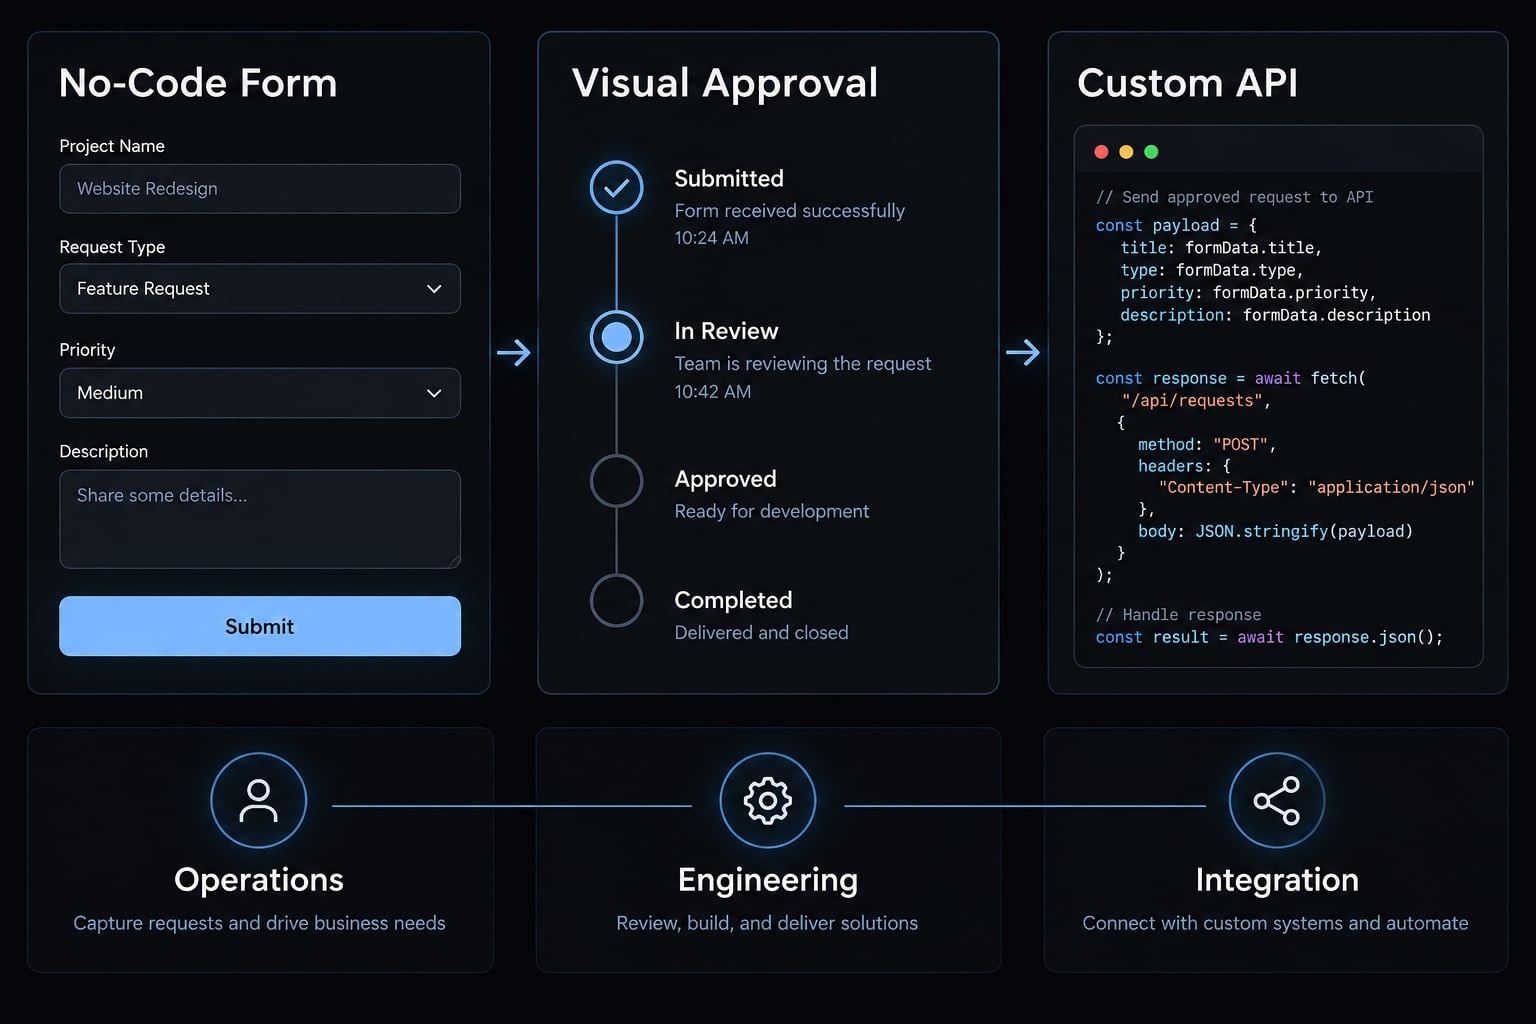Click the Operations user icon

coord(258,801)
